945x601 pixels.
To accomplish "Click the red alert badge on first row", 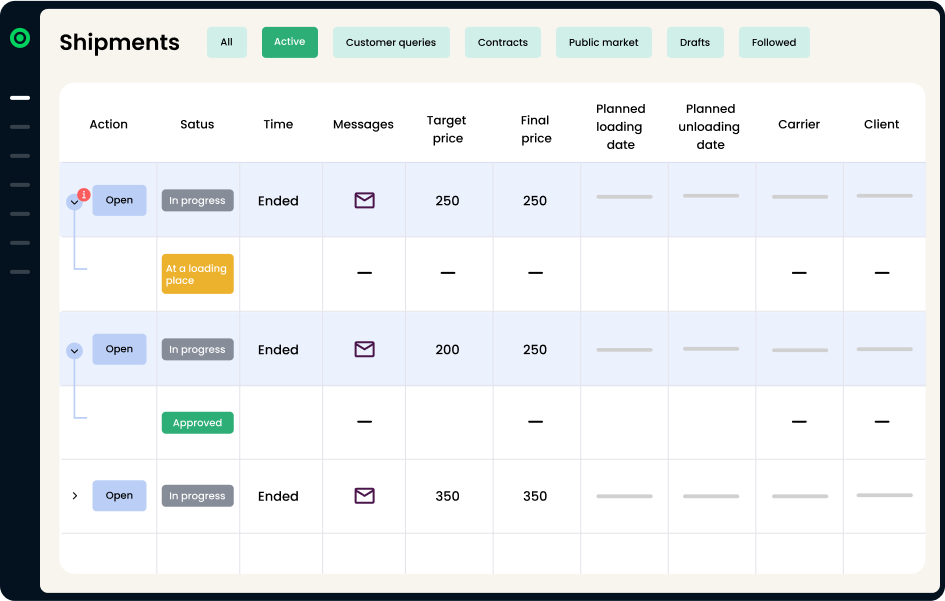I will pyautogui.click(x=84, y=194).
